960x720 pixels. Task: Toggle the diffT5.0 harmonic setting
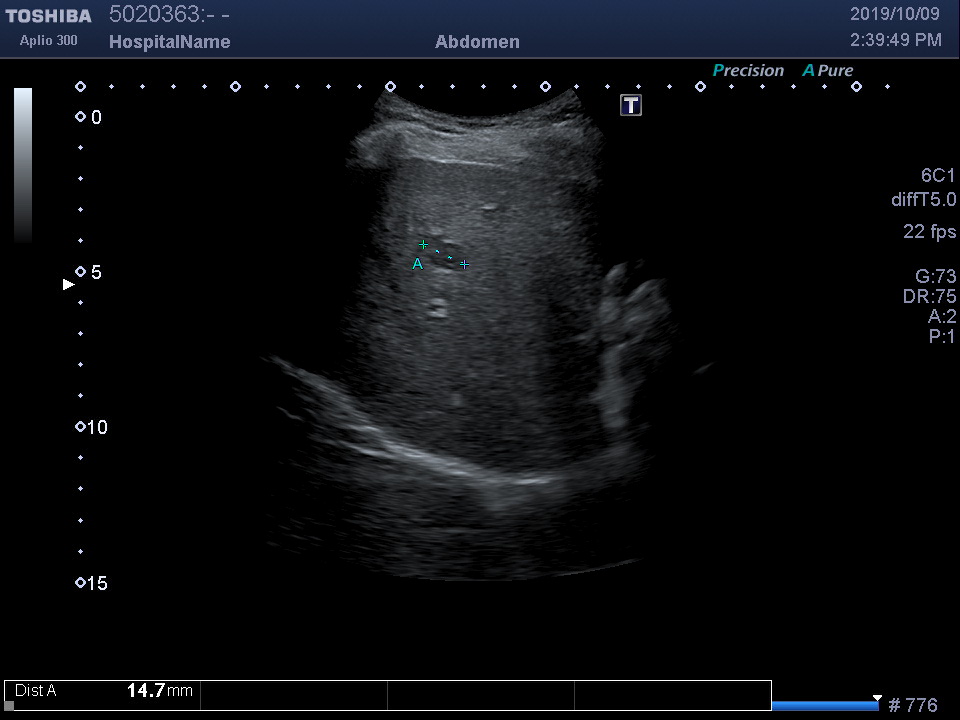[923, 200]
